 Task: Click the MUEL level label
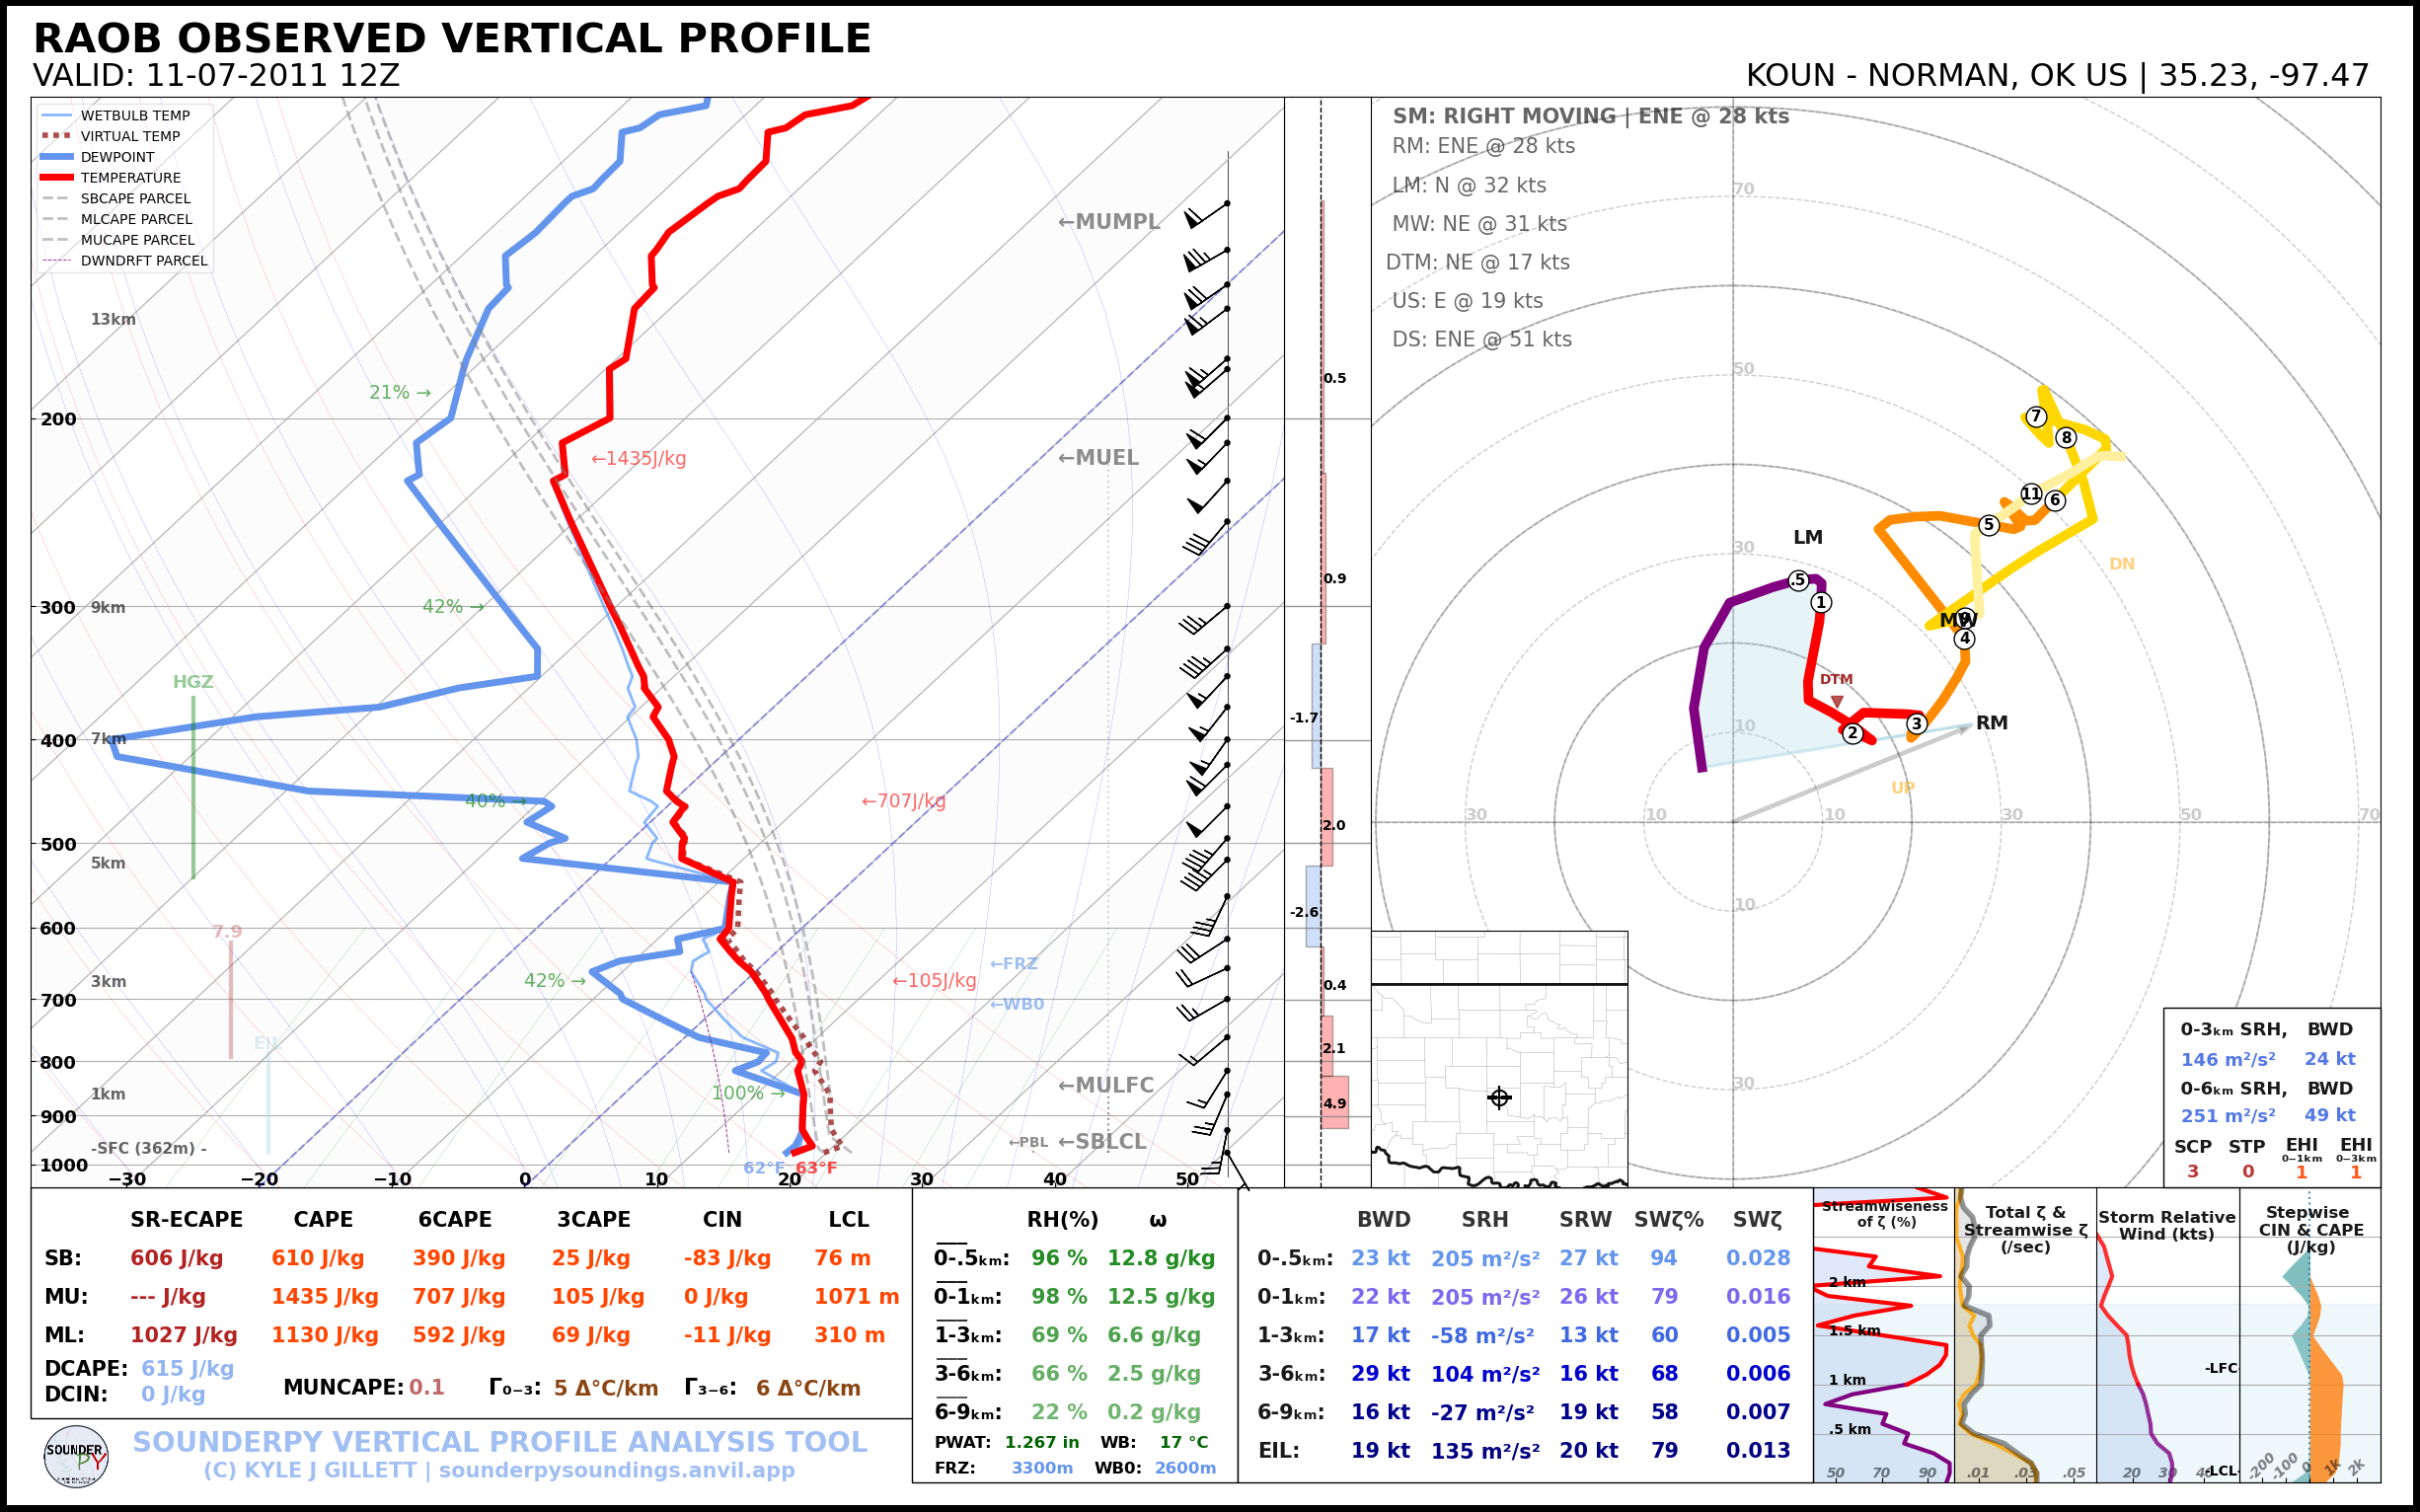click(x=1098, y=458)
